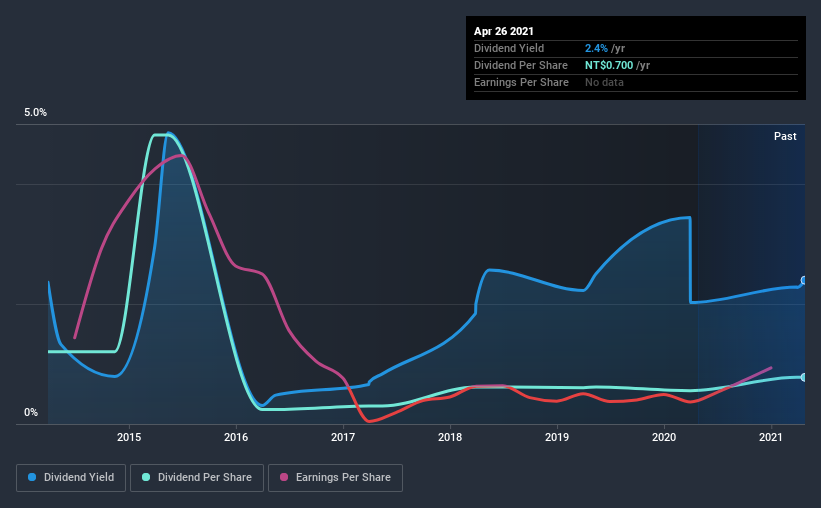Click the tooltip Dividend Per Share row label

[x=520, y=65]
